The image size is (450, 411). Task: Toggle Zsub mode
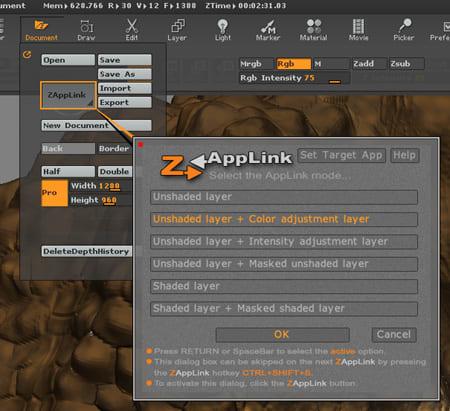point(406,63)
